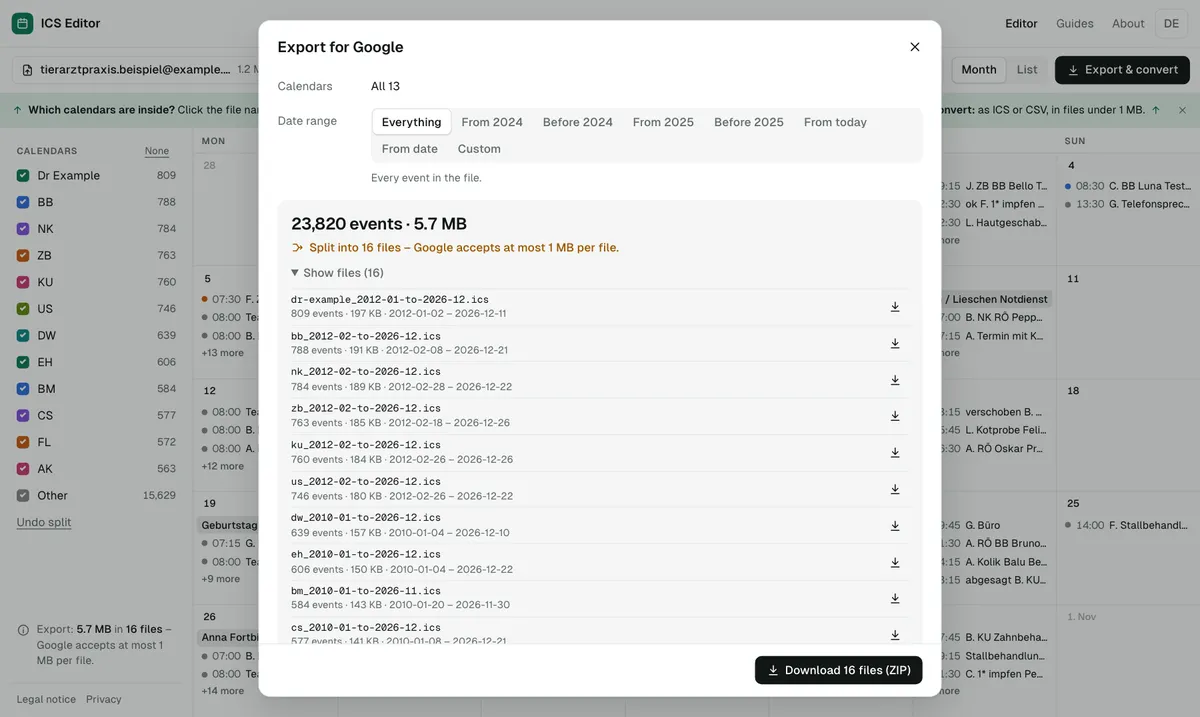
Task: Switch to Month view
Action: tap(979, 70)
